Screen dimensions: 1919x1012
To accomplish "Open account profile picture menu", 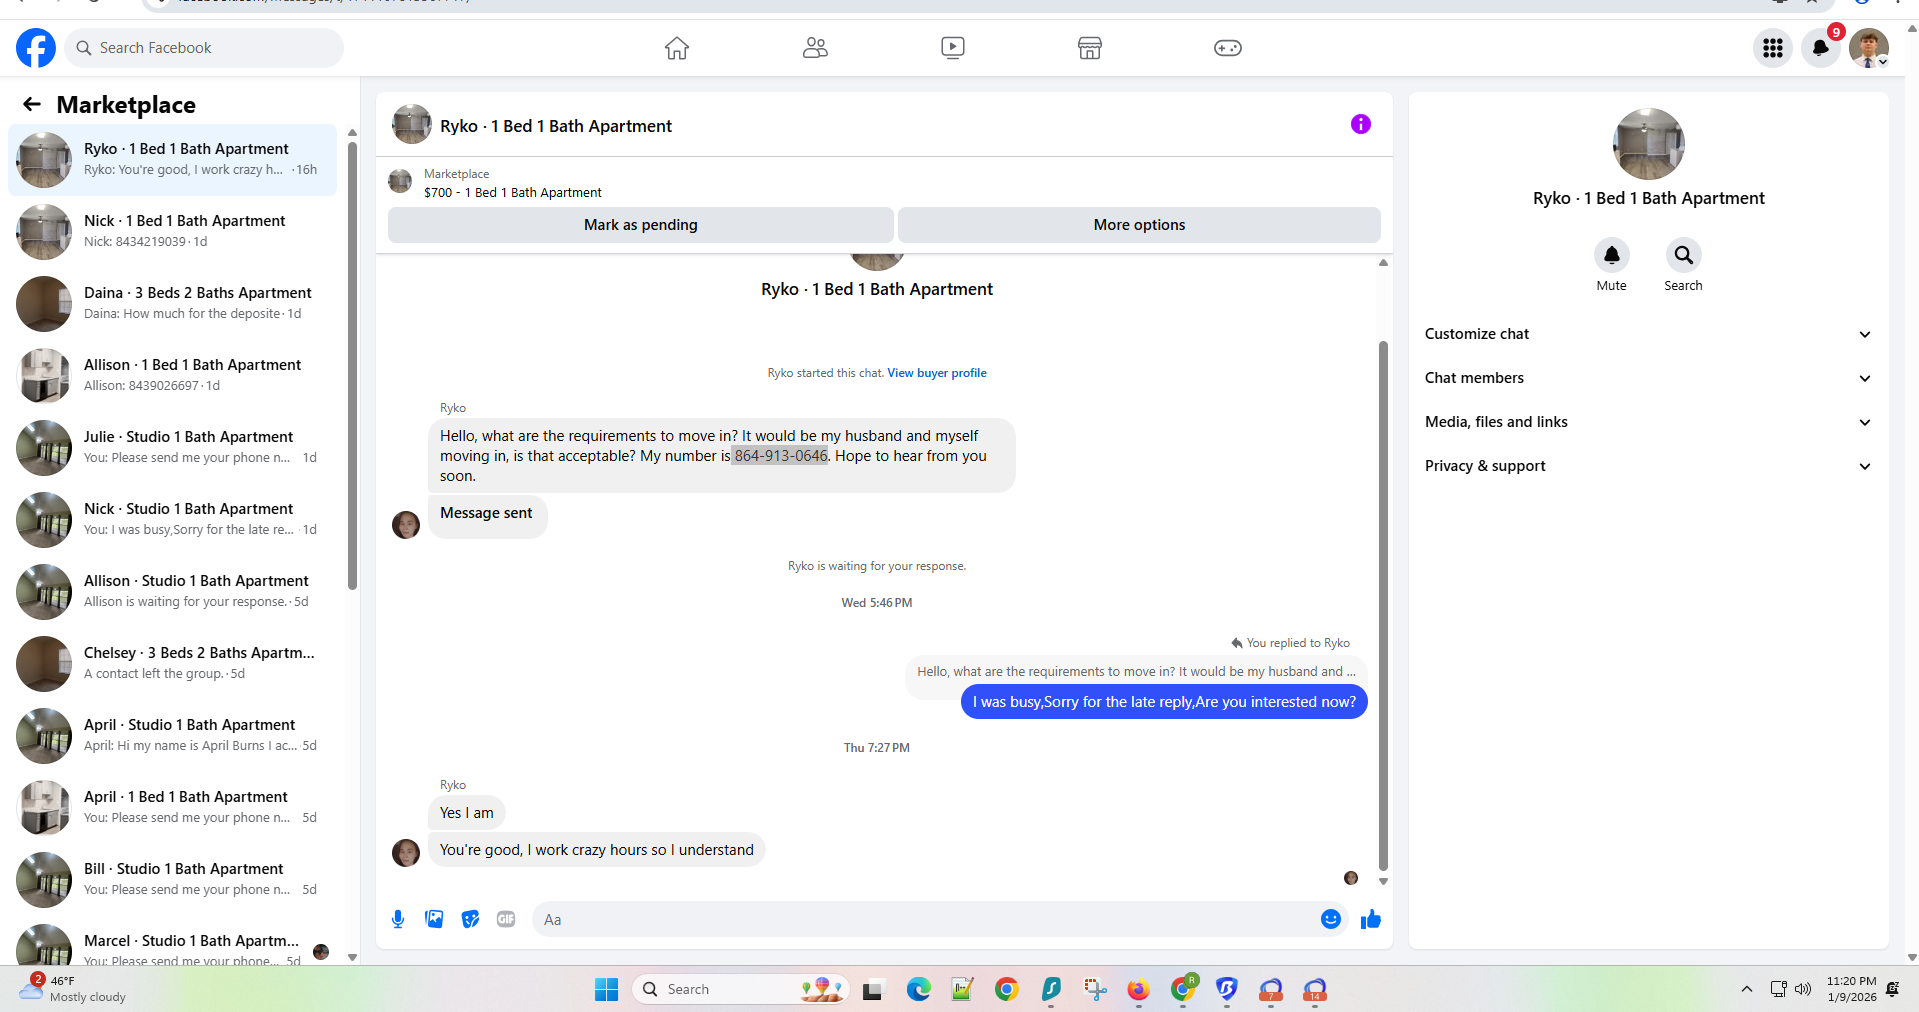I will pyautogui.click(x=1868, y=48).
